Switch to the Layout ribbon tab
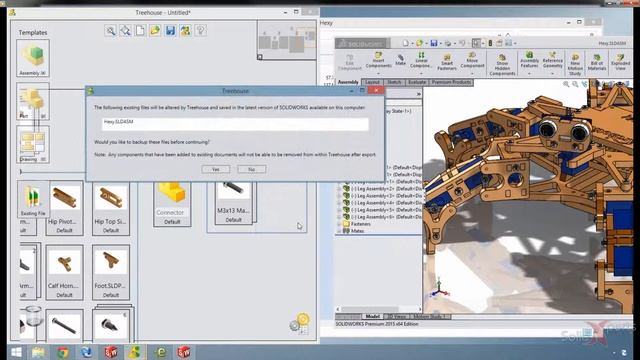The height and width of the screenshot is (360, 640). [x=372, y=82]
